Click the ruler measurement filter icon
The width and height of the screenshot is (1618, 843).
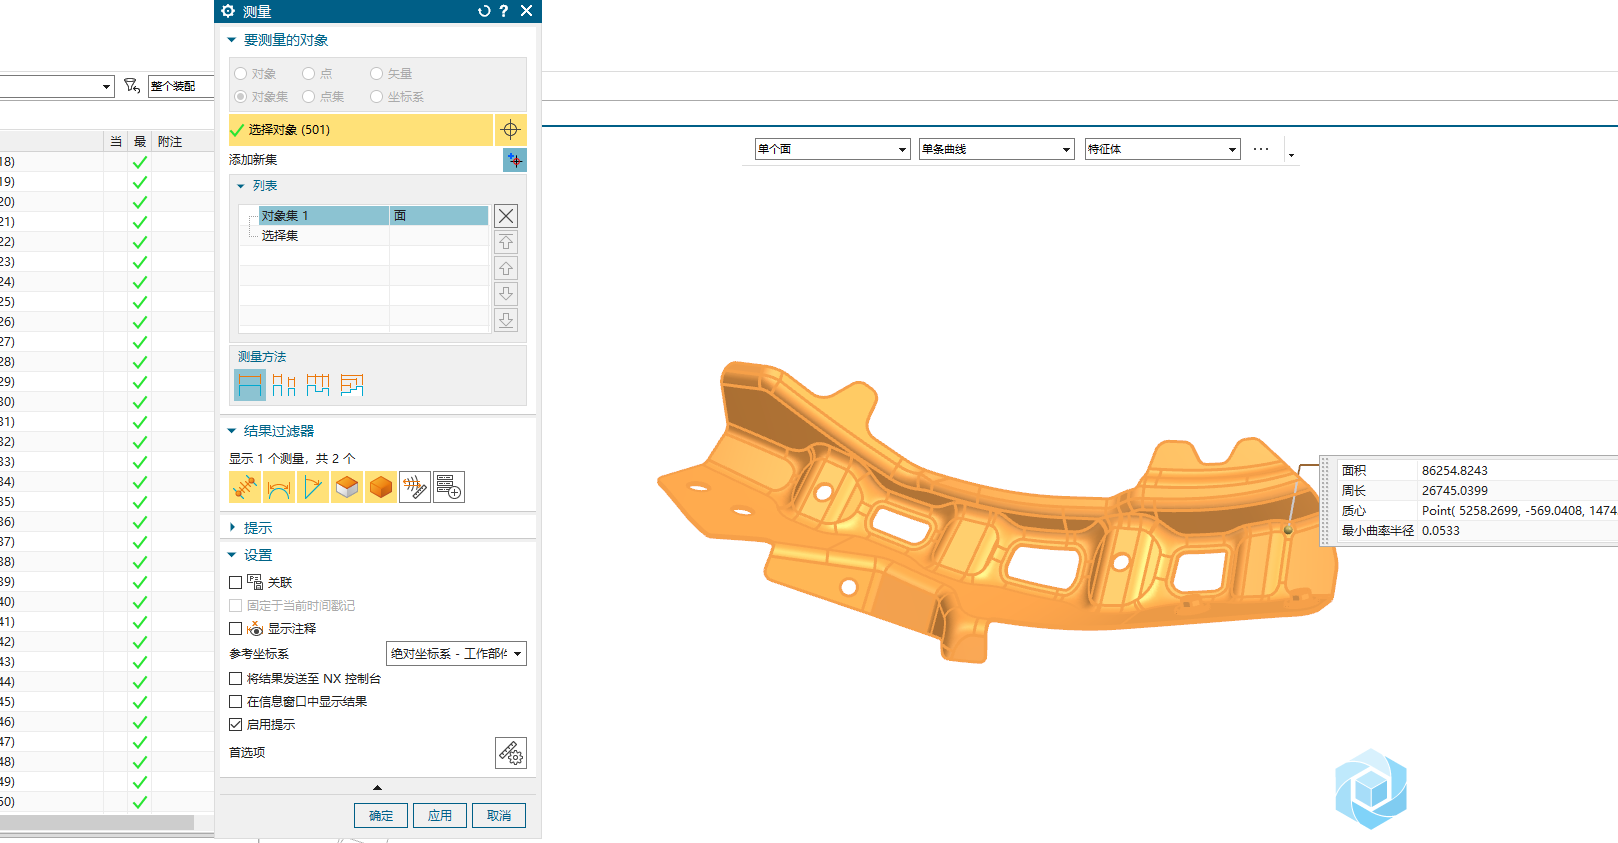(x=415, y=487)
